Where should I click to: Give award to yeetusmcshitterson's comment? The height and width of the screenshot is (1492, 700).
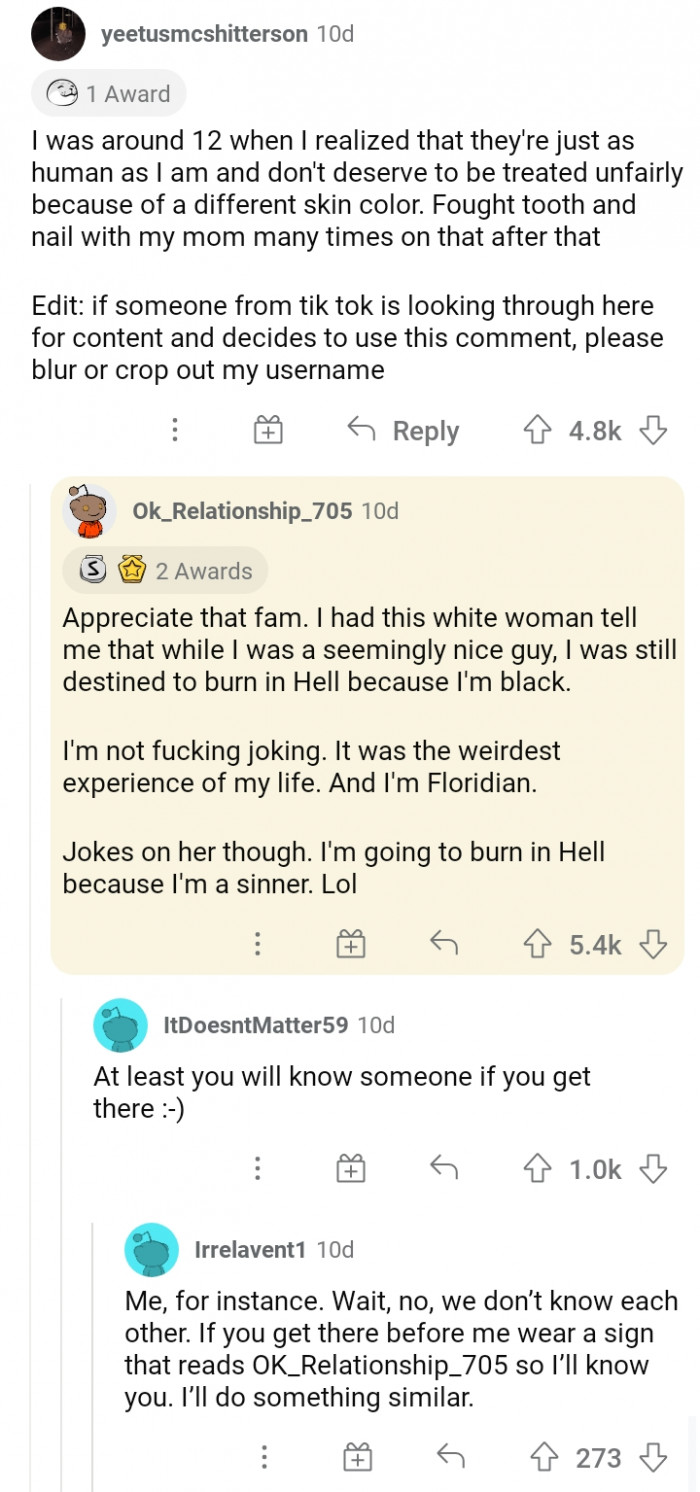click(267, 431)
